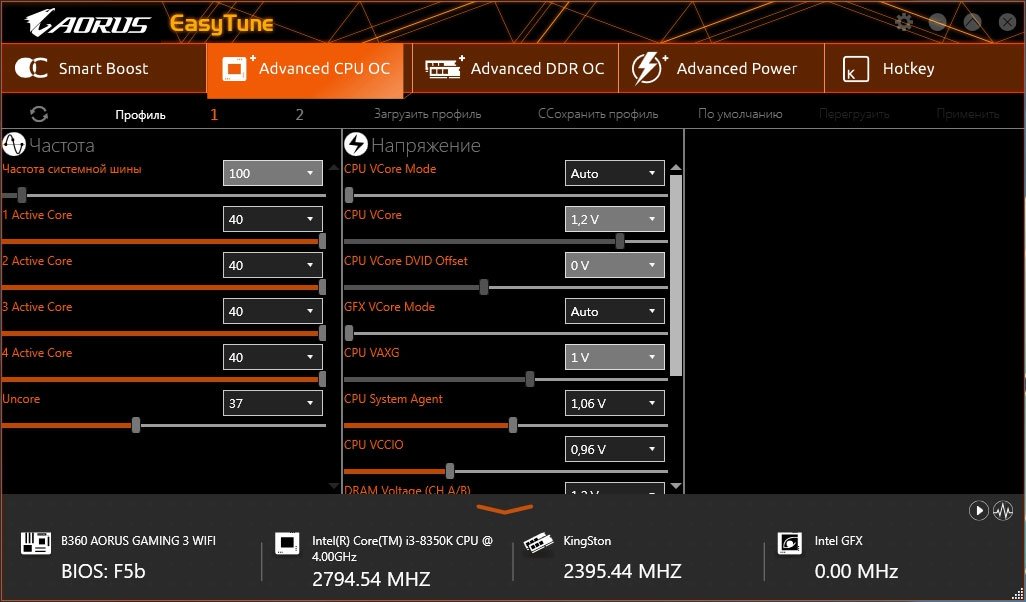1026x602 pixels.
Task: Select profile 2
Action: coord(300,115)
